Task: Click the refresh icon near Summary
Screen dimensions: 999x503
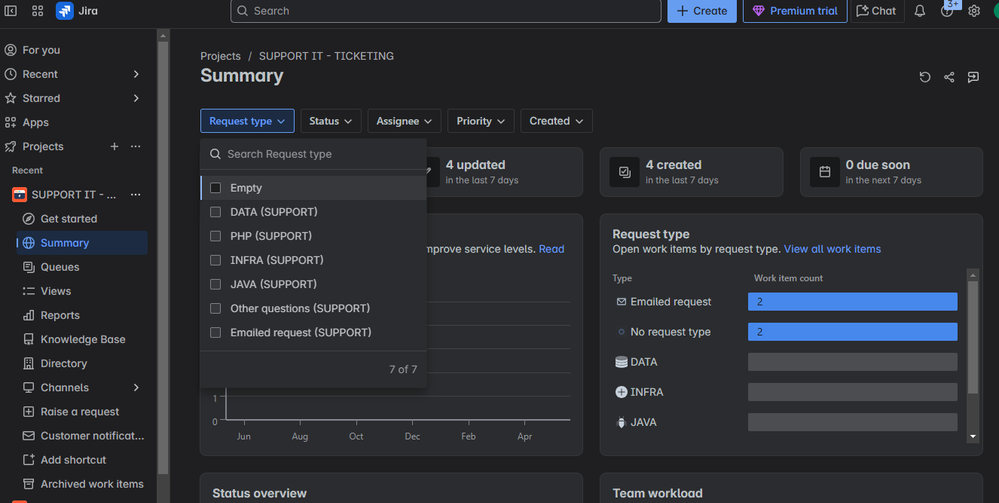Action: [925, 77]
